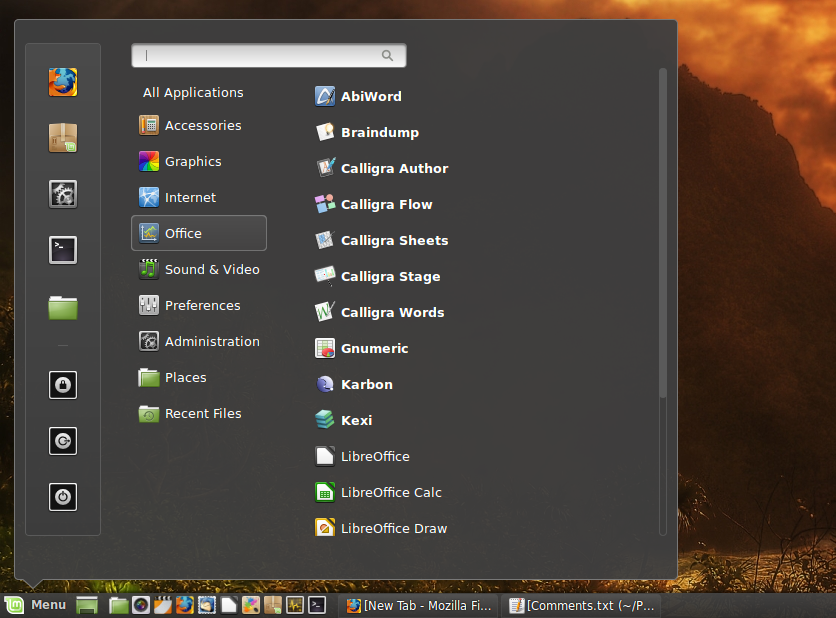Open Gnumeric spreadsheet
Viewport: 836px width, 618px height.
coord(361,348)
